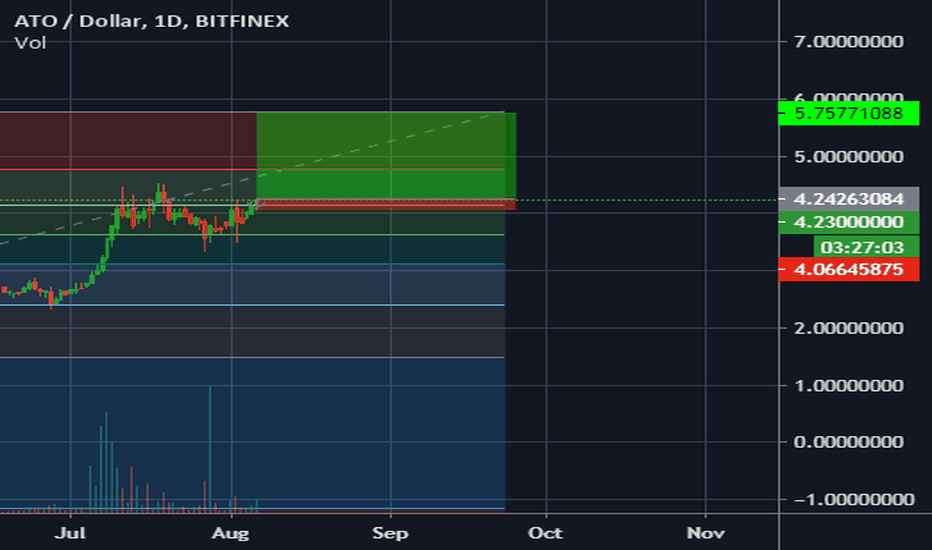
Task: Select the red stop-loss zone of position
Action: (386, 205)
